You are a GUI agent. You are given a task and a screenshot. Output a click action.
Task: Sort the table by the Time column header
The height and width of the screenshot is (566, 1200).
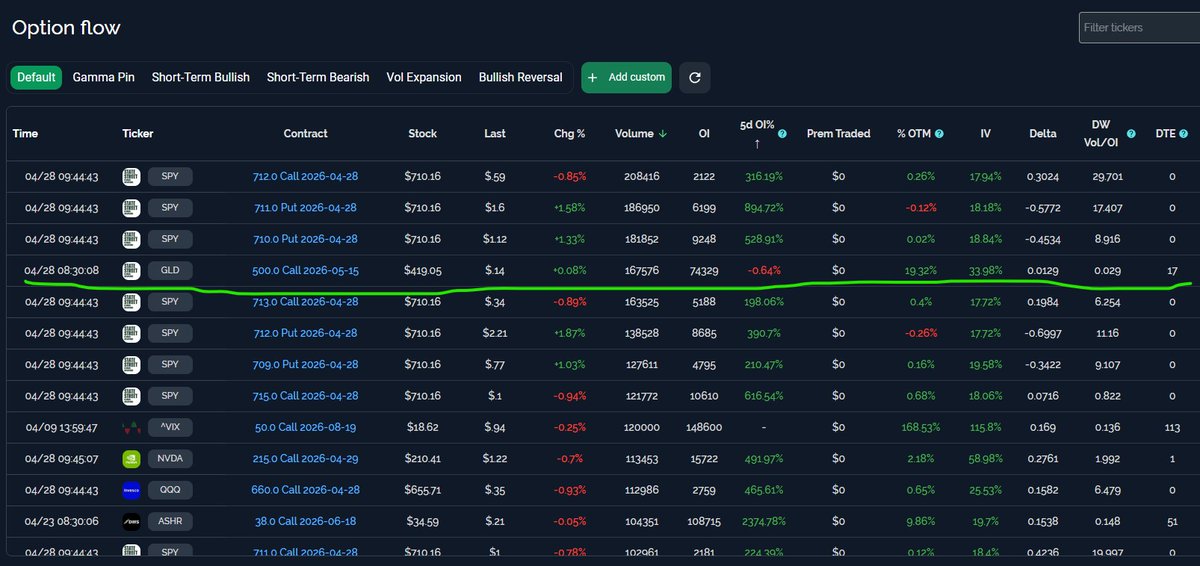click(x=25, y=133)
